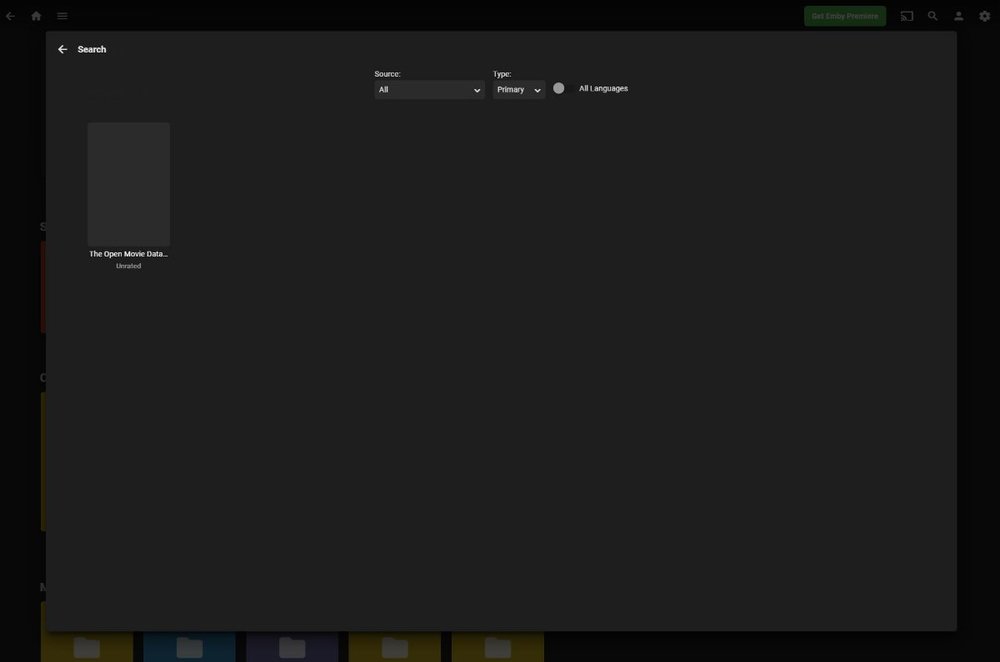The image size is (1000, 662).
Task: Select the movie poster thumbnail
Action: pos(128,183)
